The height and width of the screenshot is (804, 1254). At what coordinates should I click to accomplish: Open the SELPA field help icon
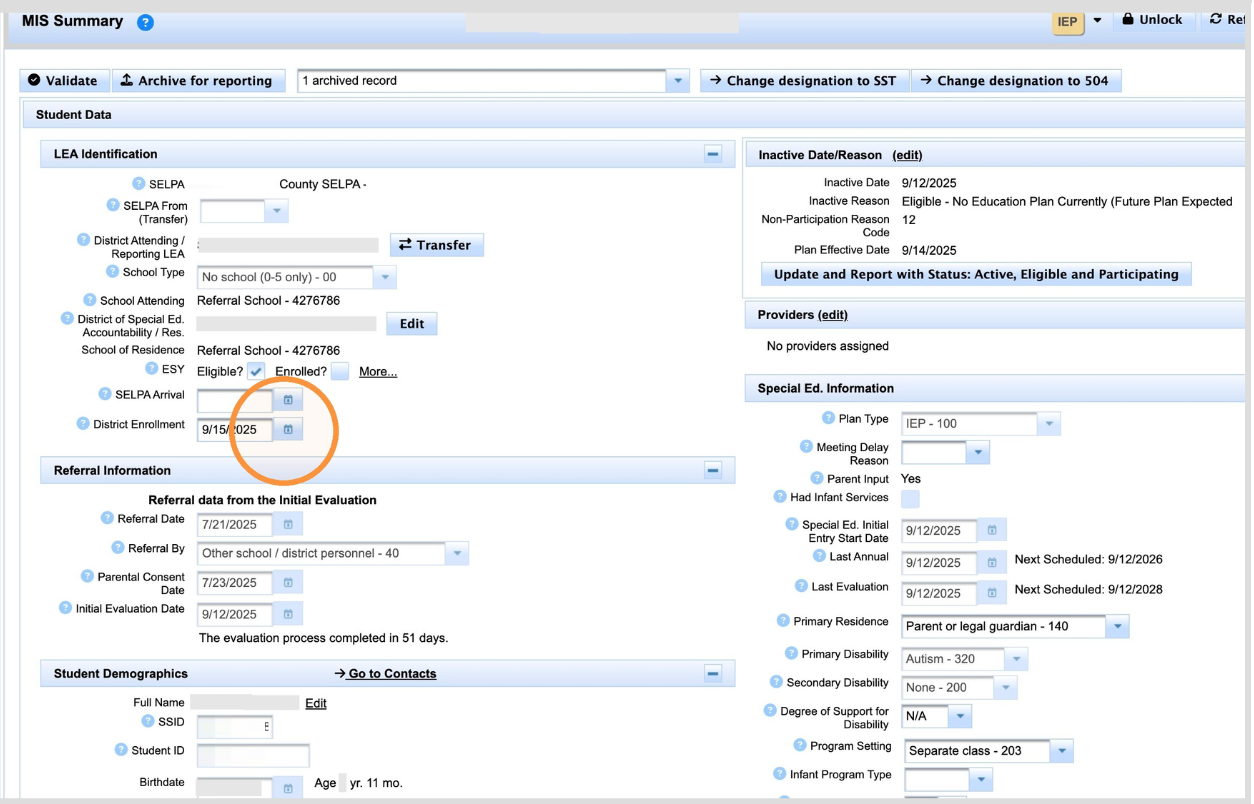[x=139, y=184]
